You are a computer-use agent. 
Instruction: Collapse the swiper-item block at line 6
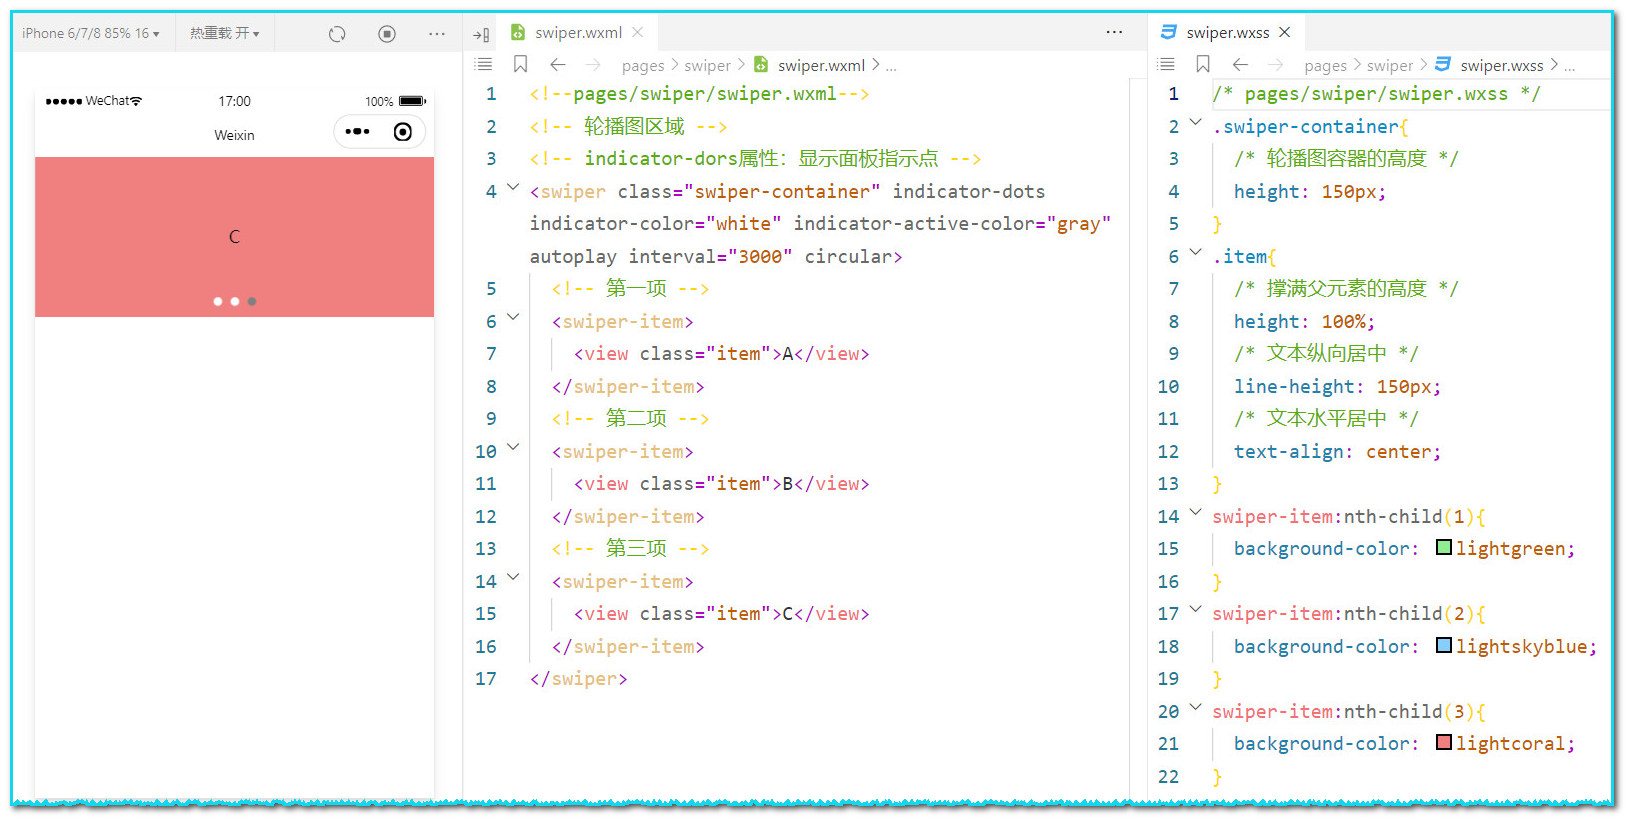pos(513,317)
